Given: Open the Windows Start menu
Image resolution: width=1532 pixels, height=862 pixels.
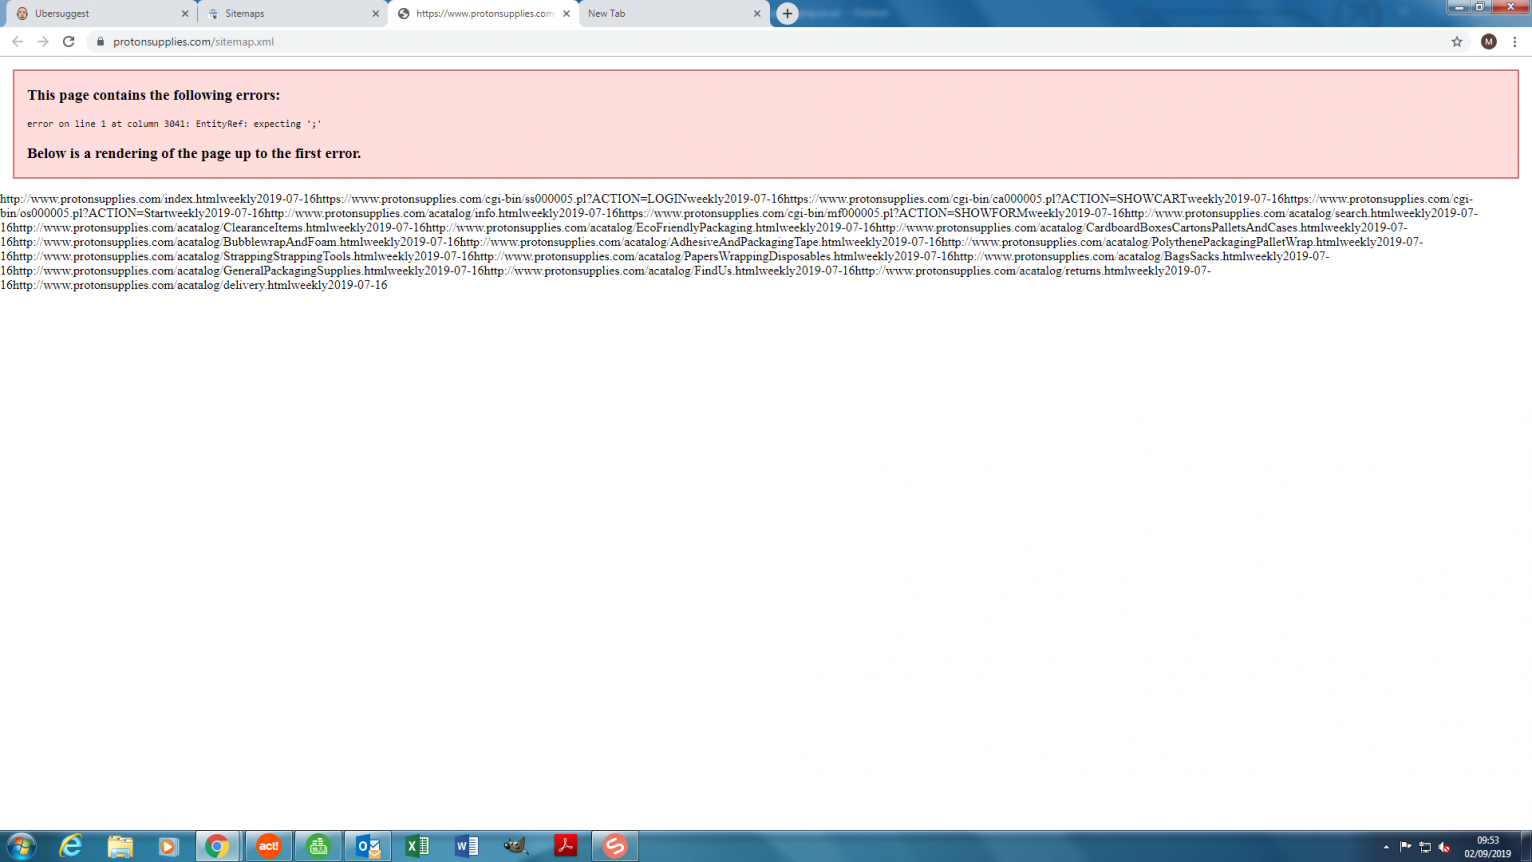Looking at the screenshot, I should pos(21,846).
